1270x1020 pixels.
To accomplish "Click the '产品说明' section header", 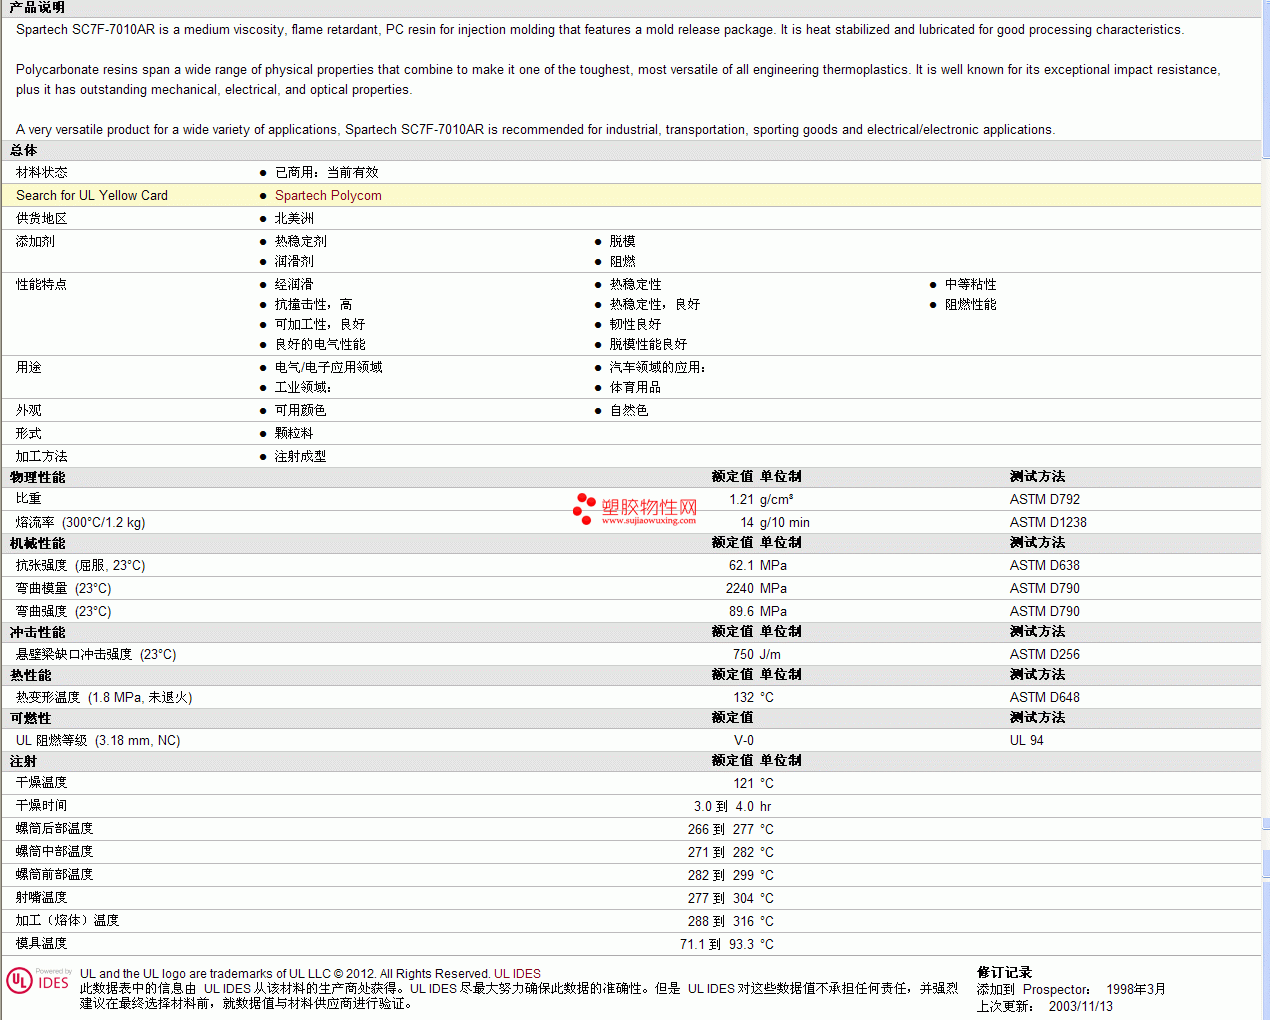I will (x=38, y=7).
